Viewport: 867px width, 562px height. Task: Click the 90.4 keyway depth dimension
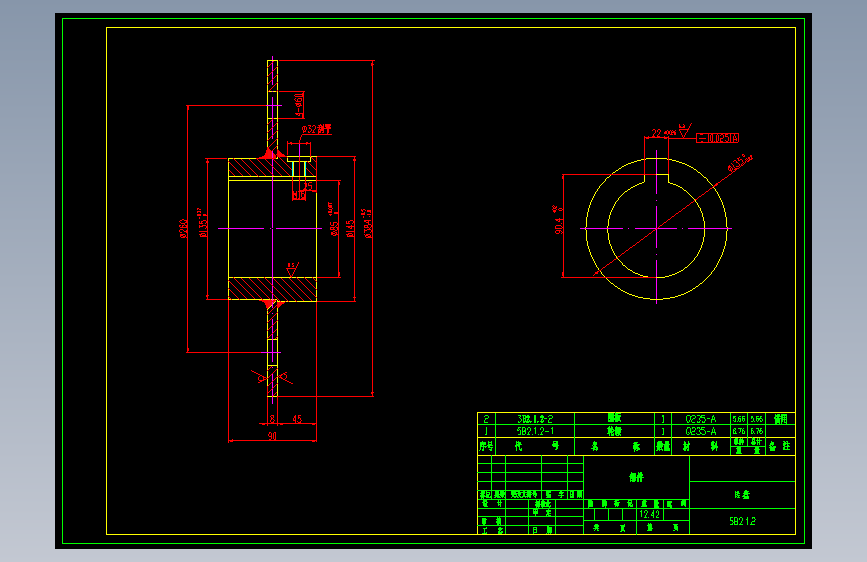[x=558, y=221]
